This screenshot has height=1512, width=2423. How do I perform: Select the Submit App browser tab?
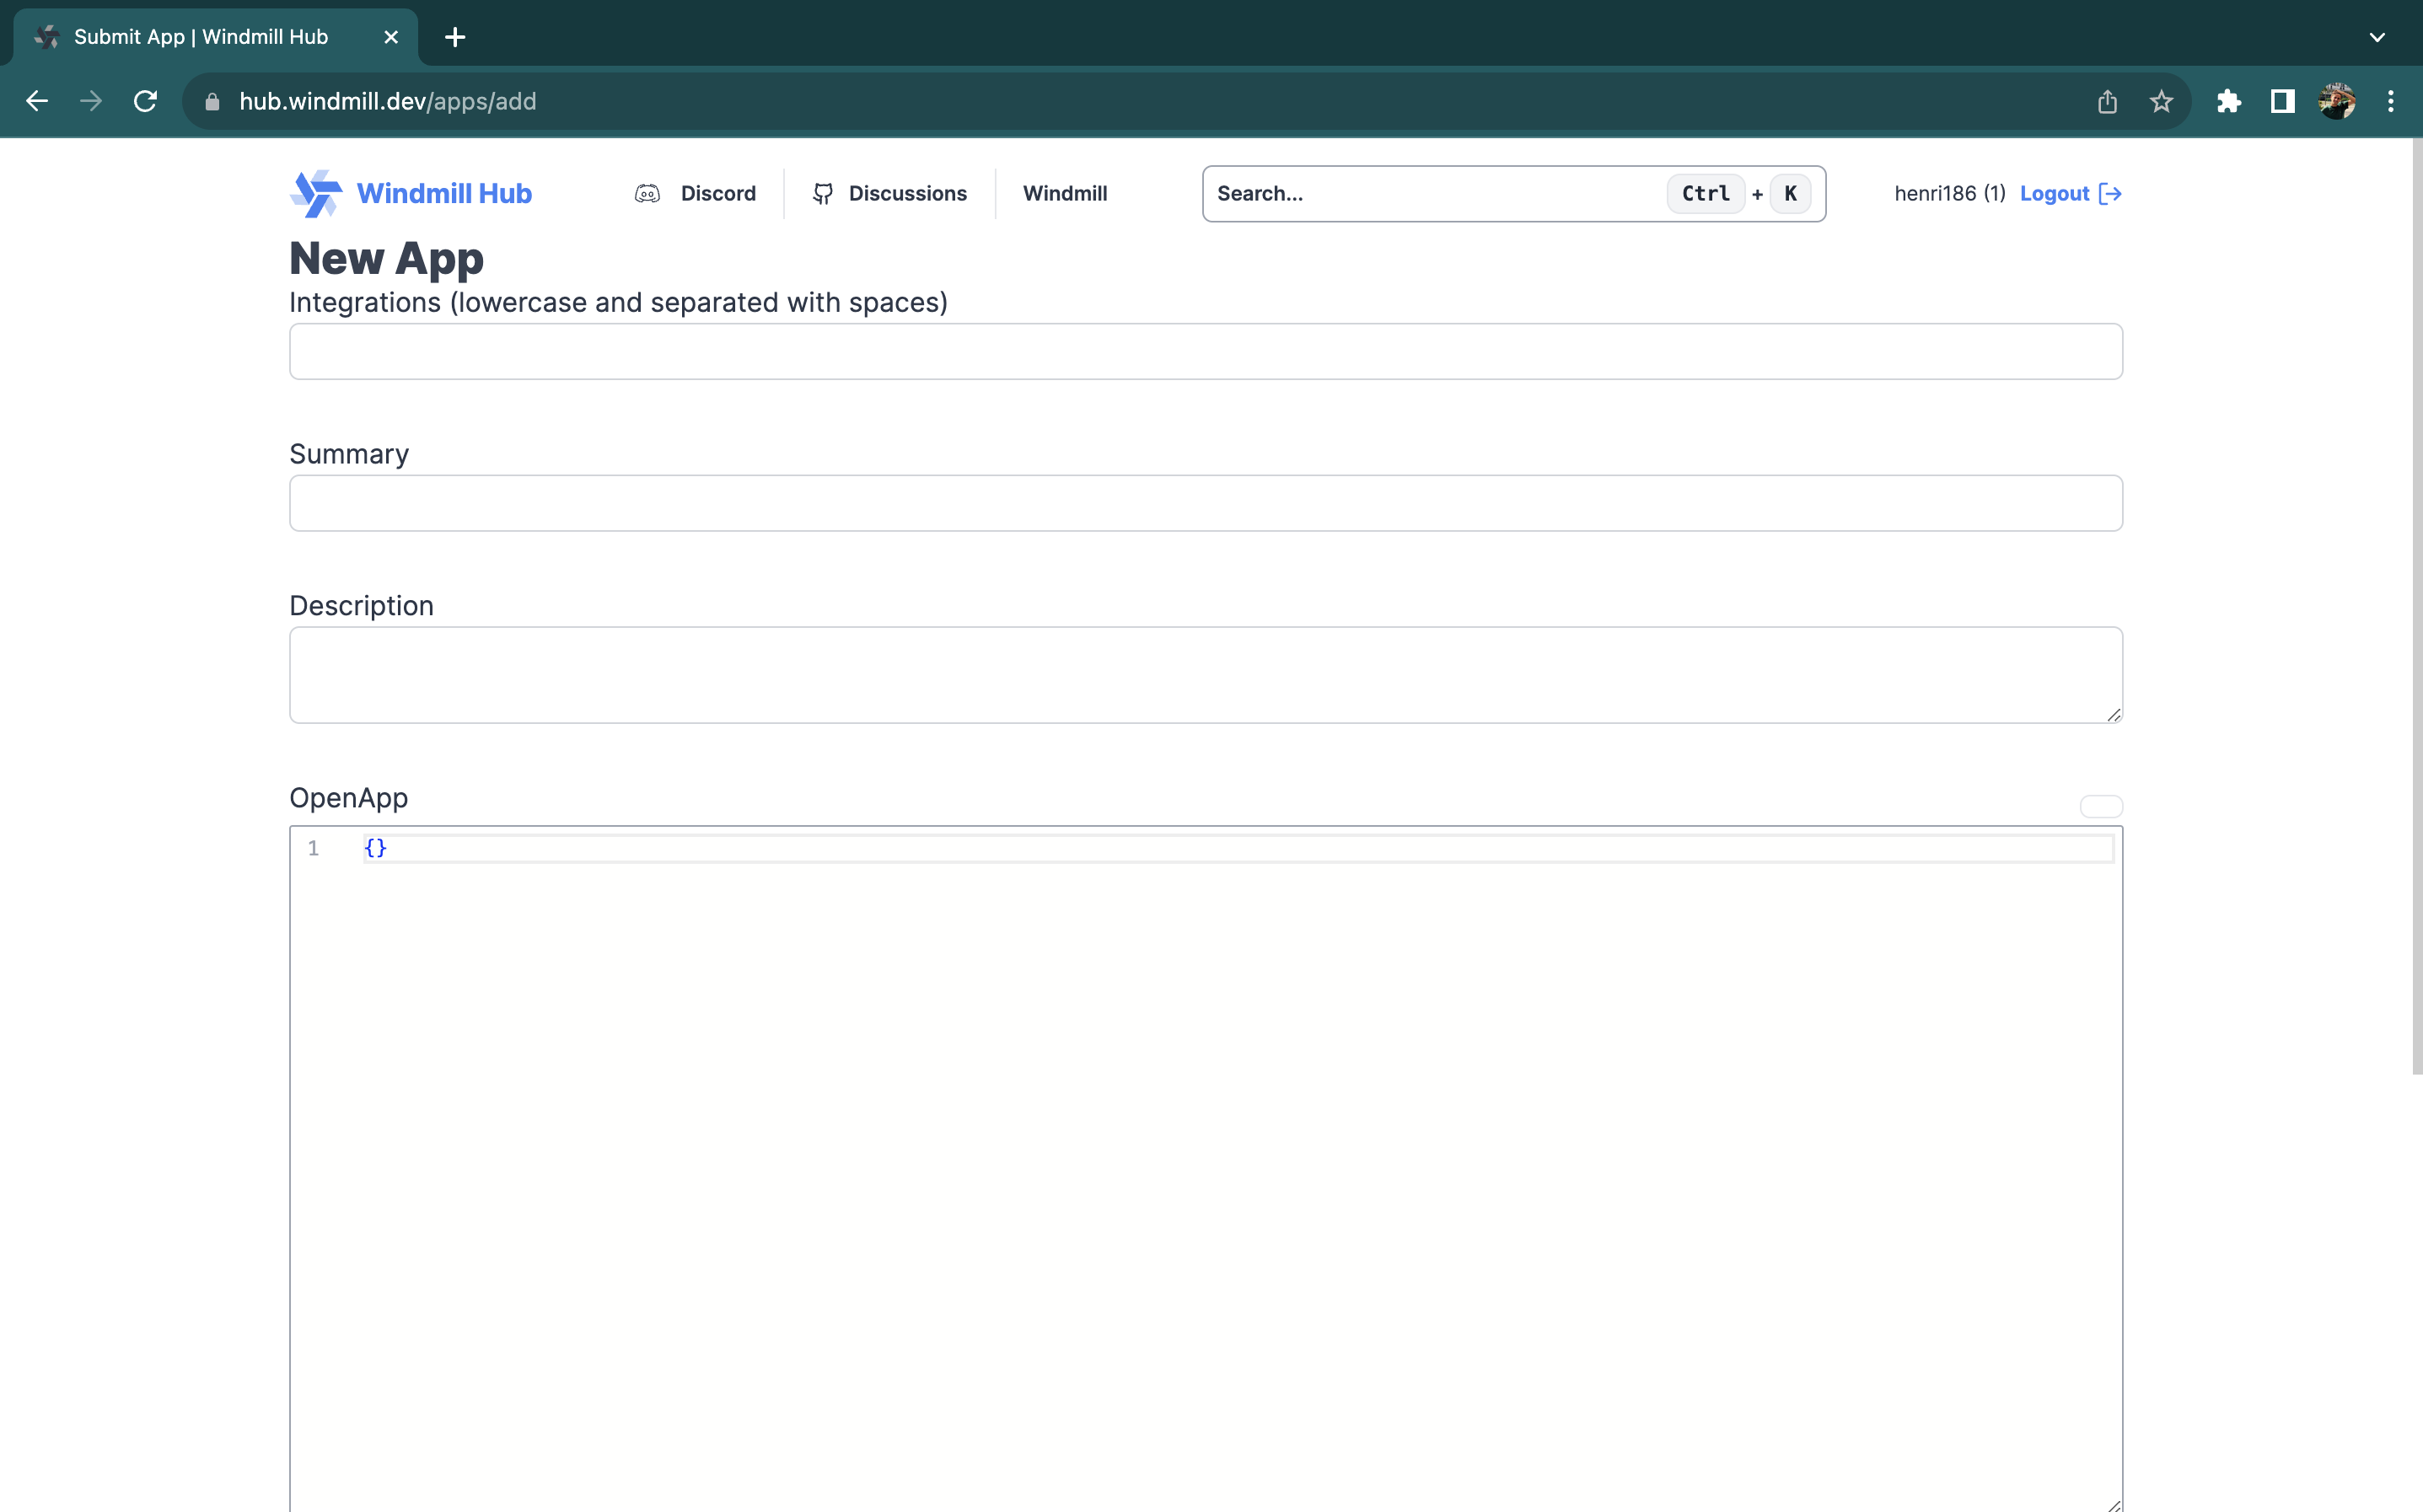click(x=200, y=36)
